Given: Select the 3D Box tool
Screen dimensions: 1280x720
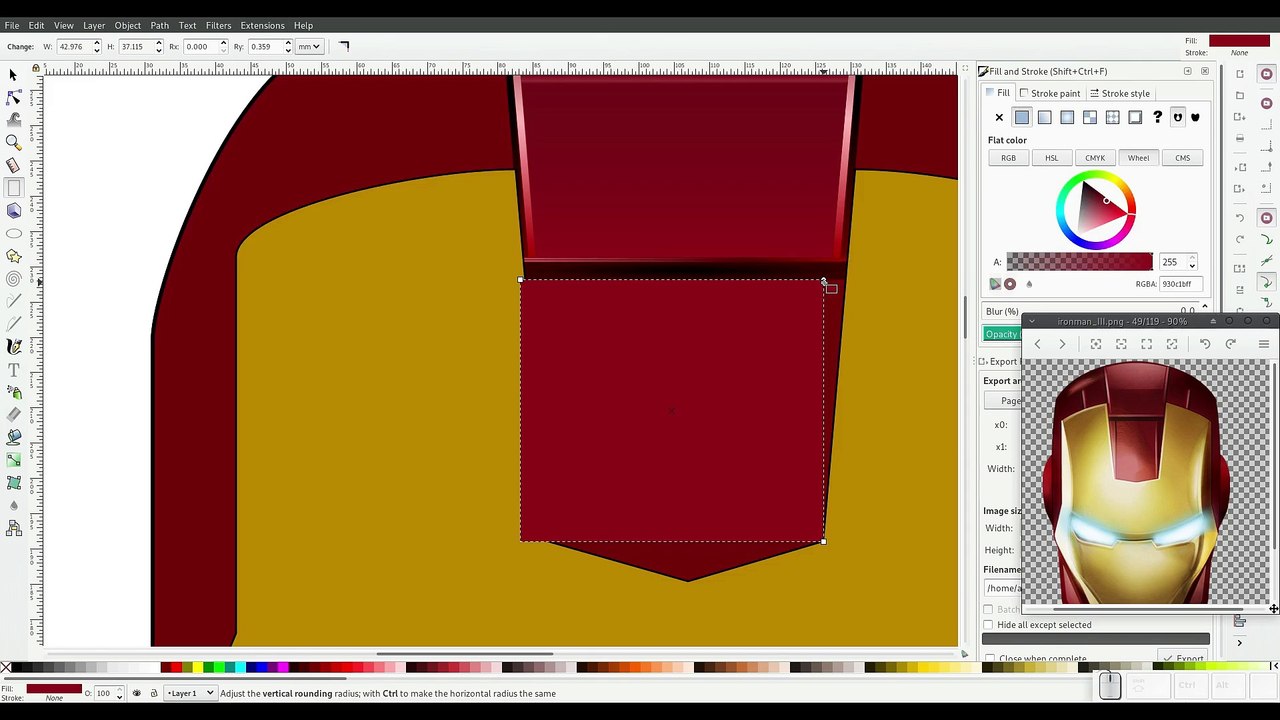Looking at the screenshot, I should 13,210.
